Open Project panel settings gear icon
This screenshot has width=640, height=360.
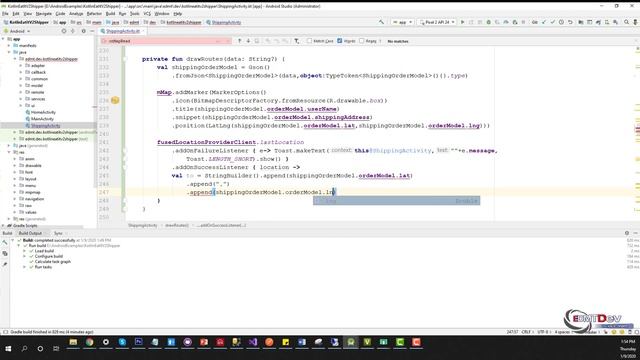tap(84, 31)
